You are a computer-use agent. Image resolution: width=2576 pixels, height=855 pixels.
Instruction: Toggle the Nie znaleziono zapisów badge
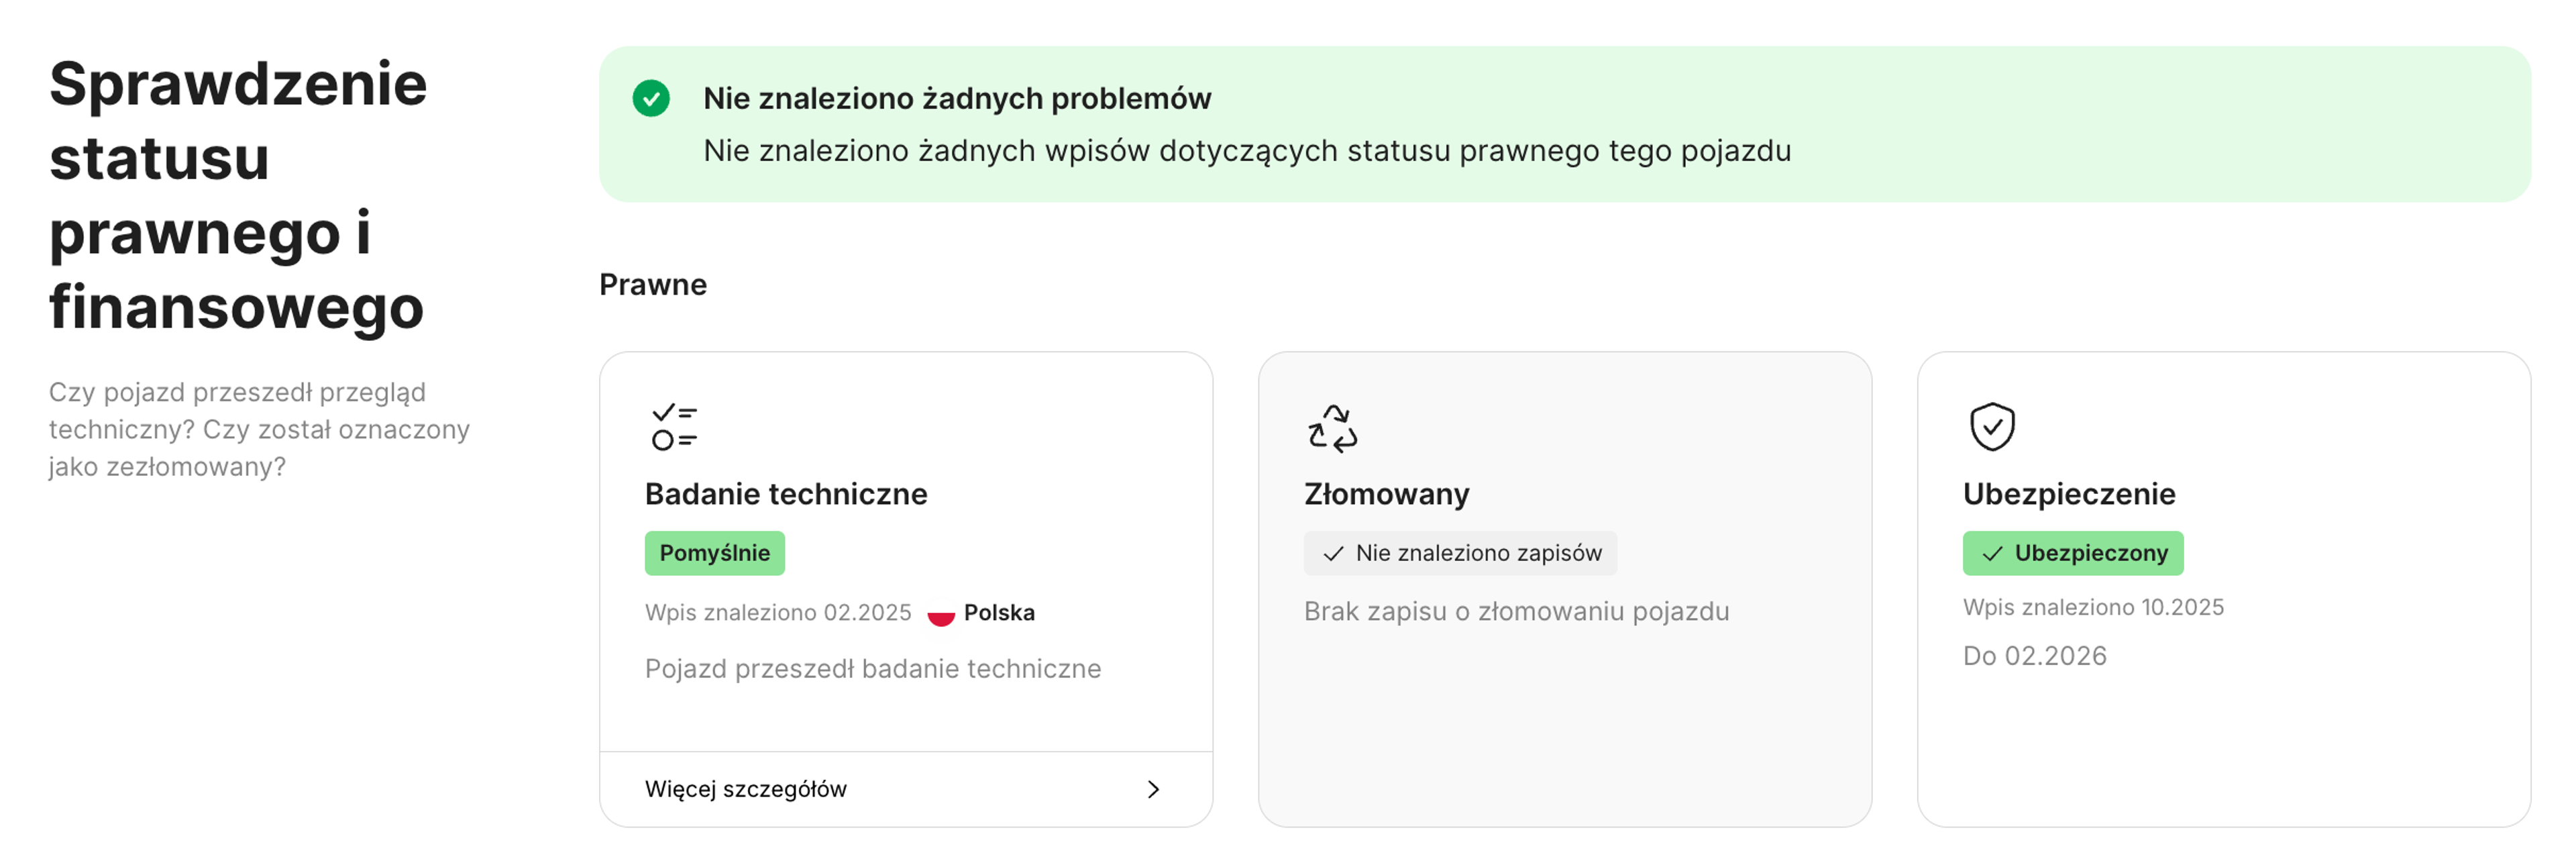(x=1459, y=552)
